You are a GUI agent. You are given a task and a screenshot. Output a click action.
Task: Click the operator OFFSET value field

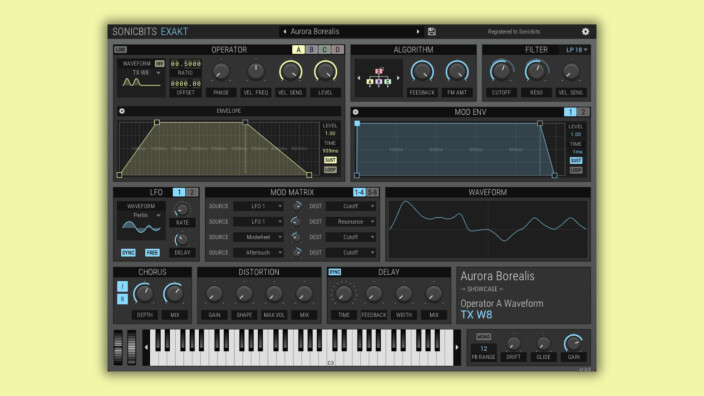click(185, 84)
